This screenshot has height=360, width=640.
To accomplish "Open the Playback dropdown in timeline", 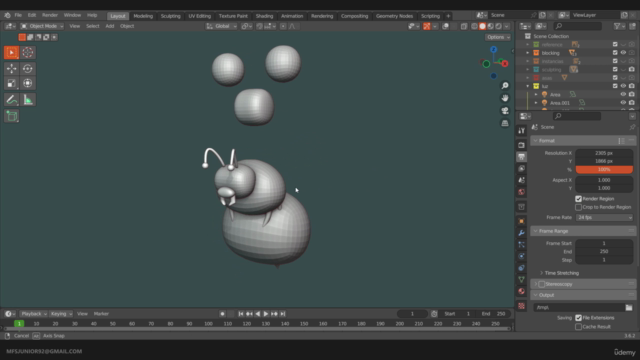I will 33,314.
